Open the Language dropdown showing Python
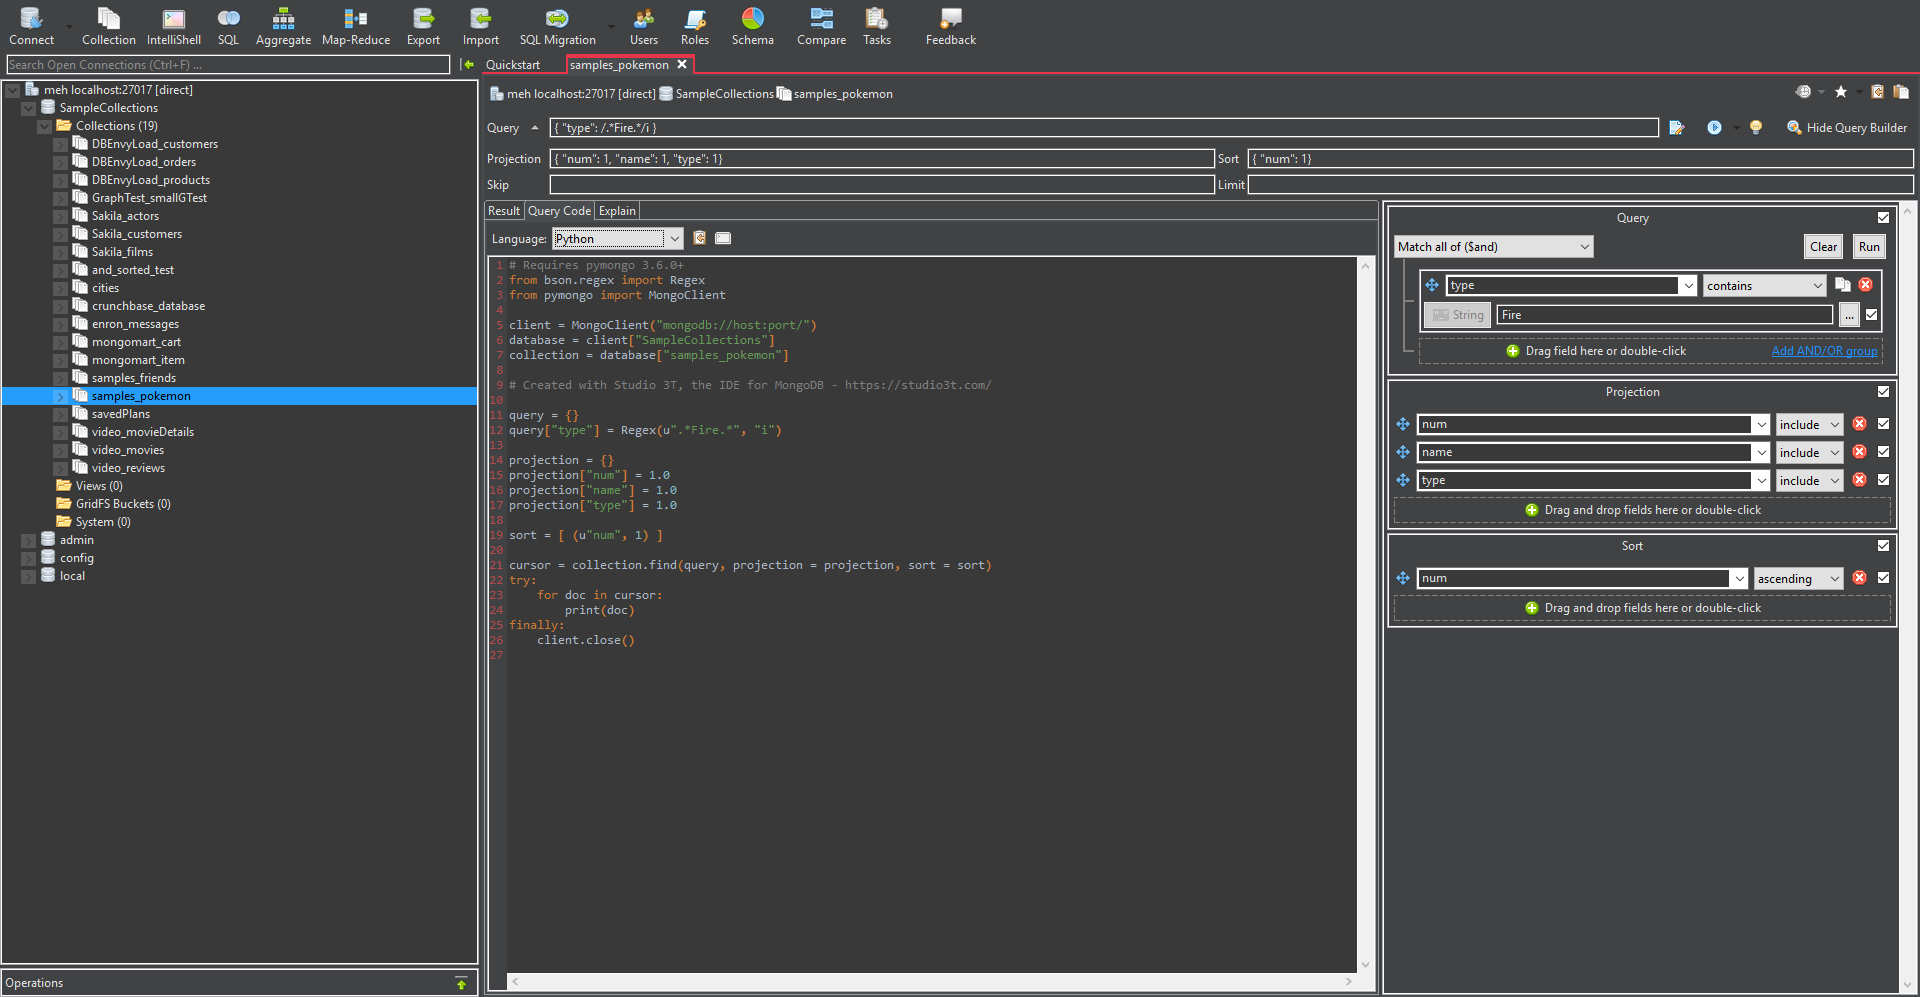Viewport: 1920px width, 997px height. coord(617,239)
